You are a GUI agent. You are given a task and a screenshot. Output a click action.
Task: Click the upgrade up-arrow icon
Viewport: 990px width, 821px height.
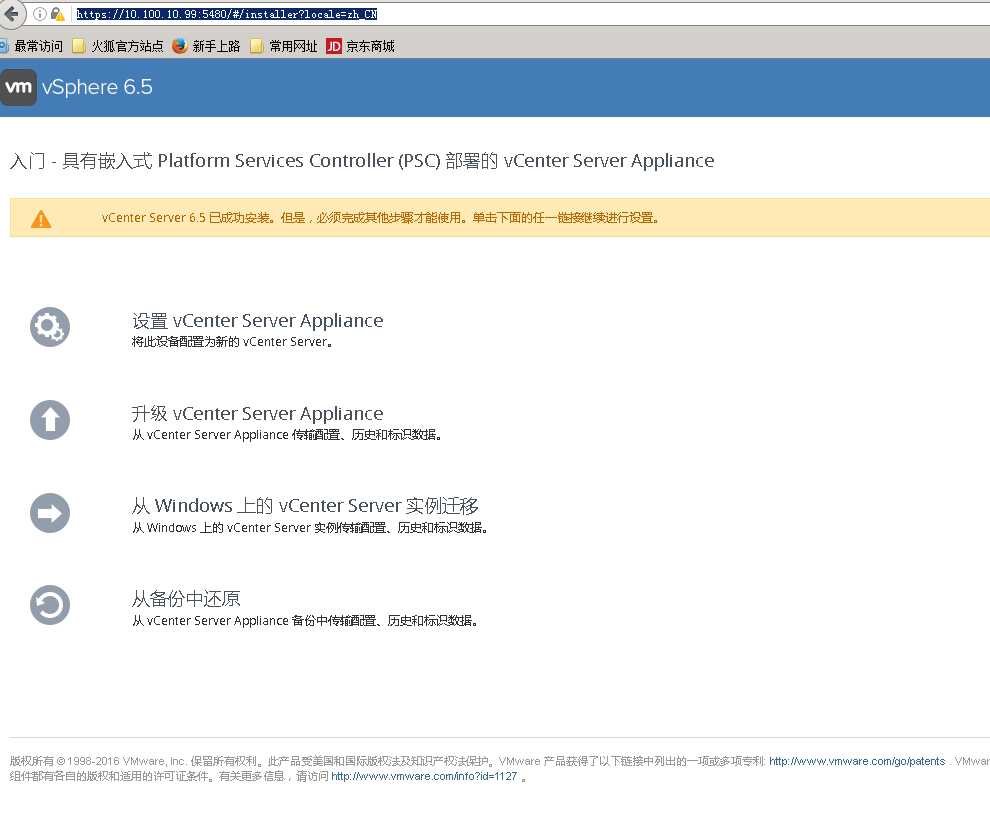[50, 420]
